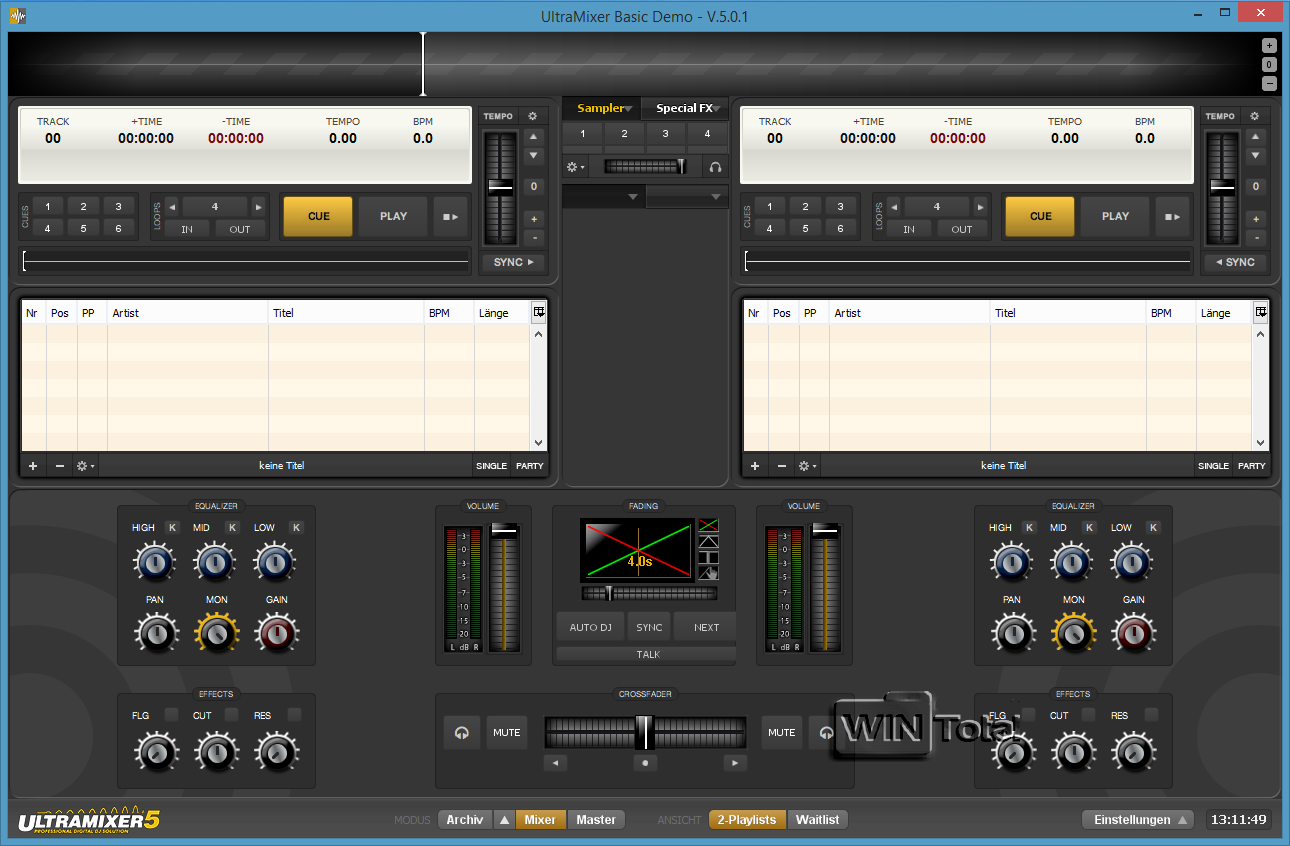
Task: Select the crossed-lines fading curve icon
Action: (708, 524)
